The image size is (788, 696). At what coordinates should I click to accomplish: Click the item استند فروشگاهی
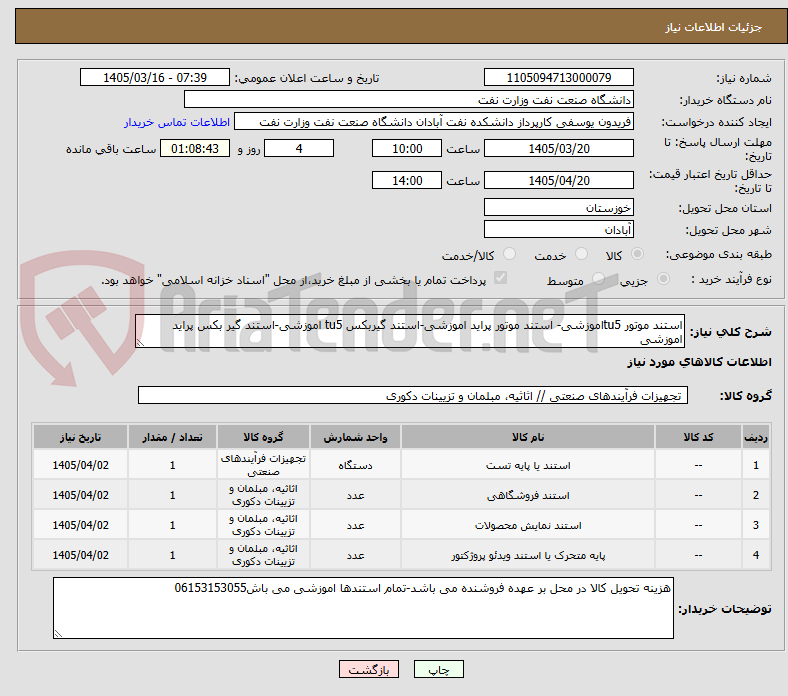click(x=528, y=495)
